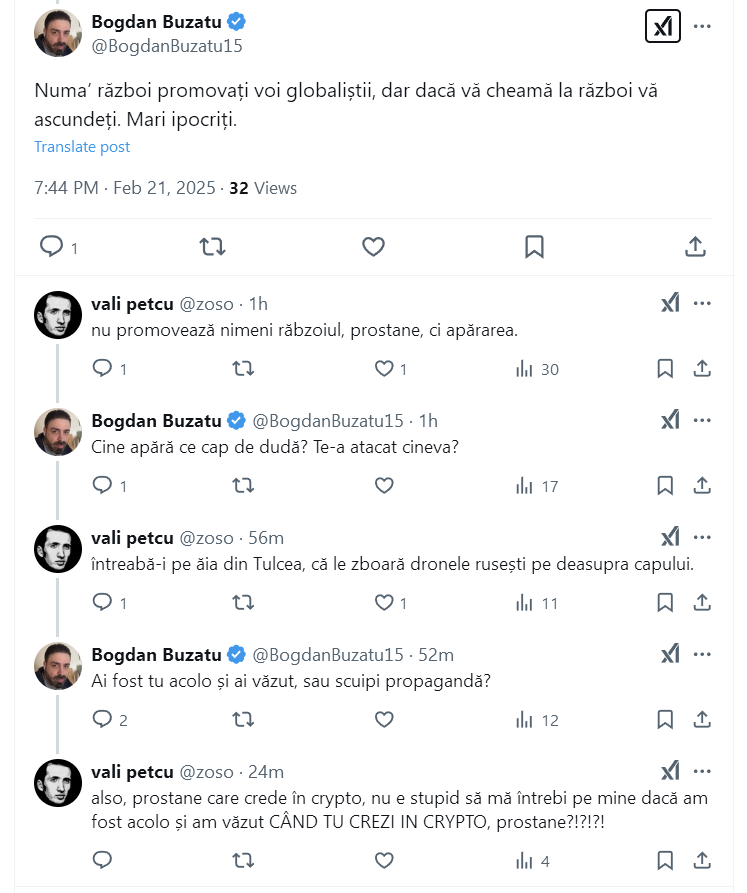
Task: Click Grok icon on Tulcea reply
Action: coord(670,538)
